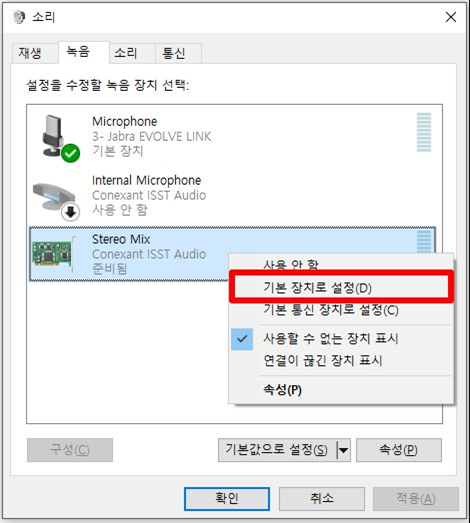Select the Stereo Mix sound card icon
This screenshot has height=523, width=470.
tap(54, 255)
